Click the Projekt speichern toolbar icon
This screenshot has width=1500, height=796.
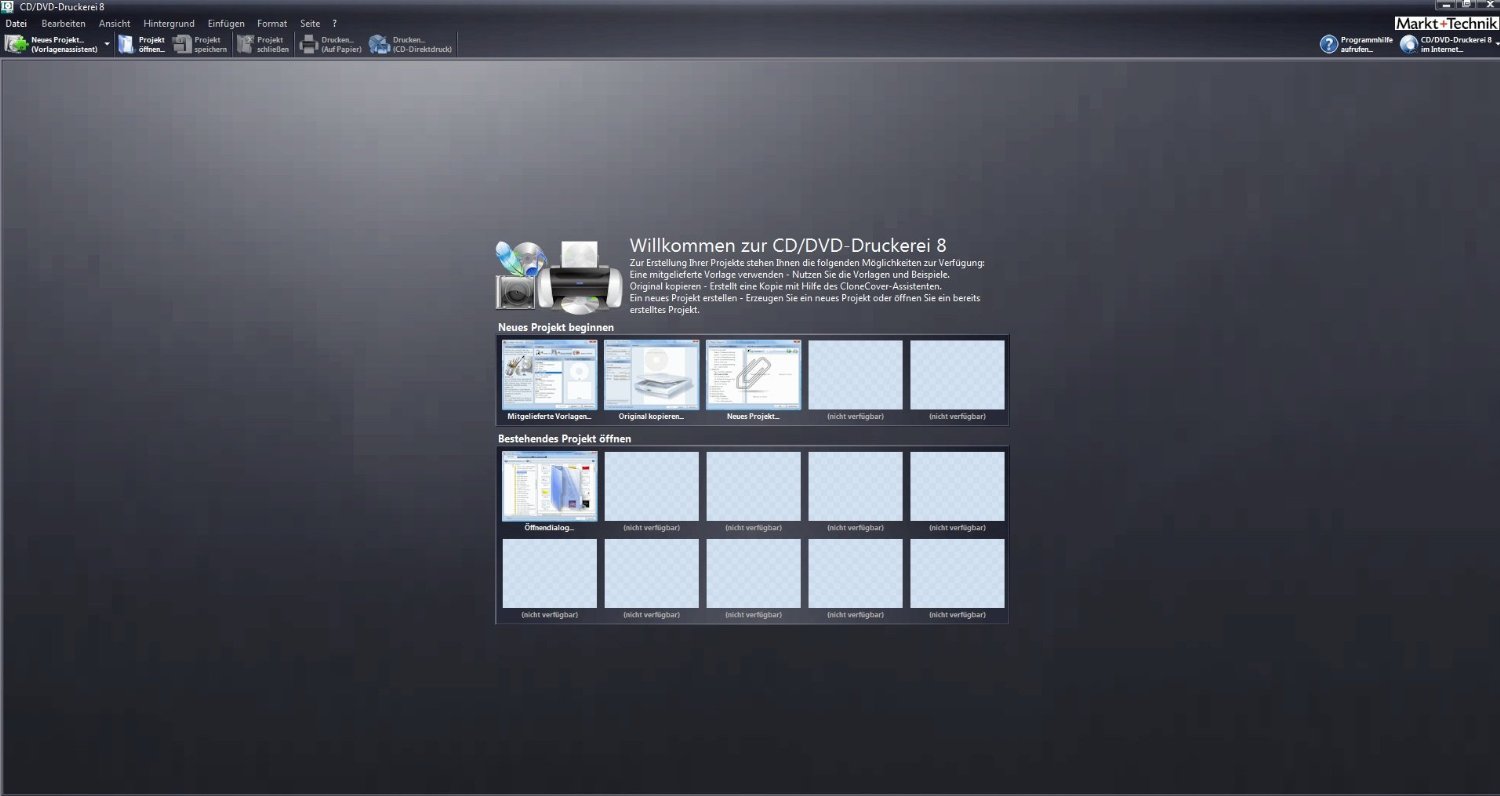[x=181, y=44]
